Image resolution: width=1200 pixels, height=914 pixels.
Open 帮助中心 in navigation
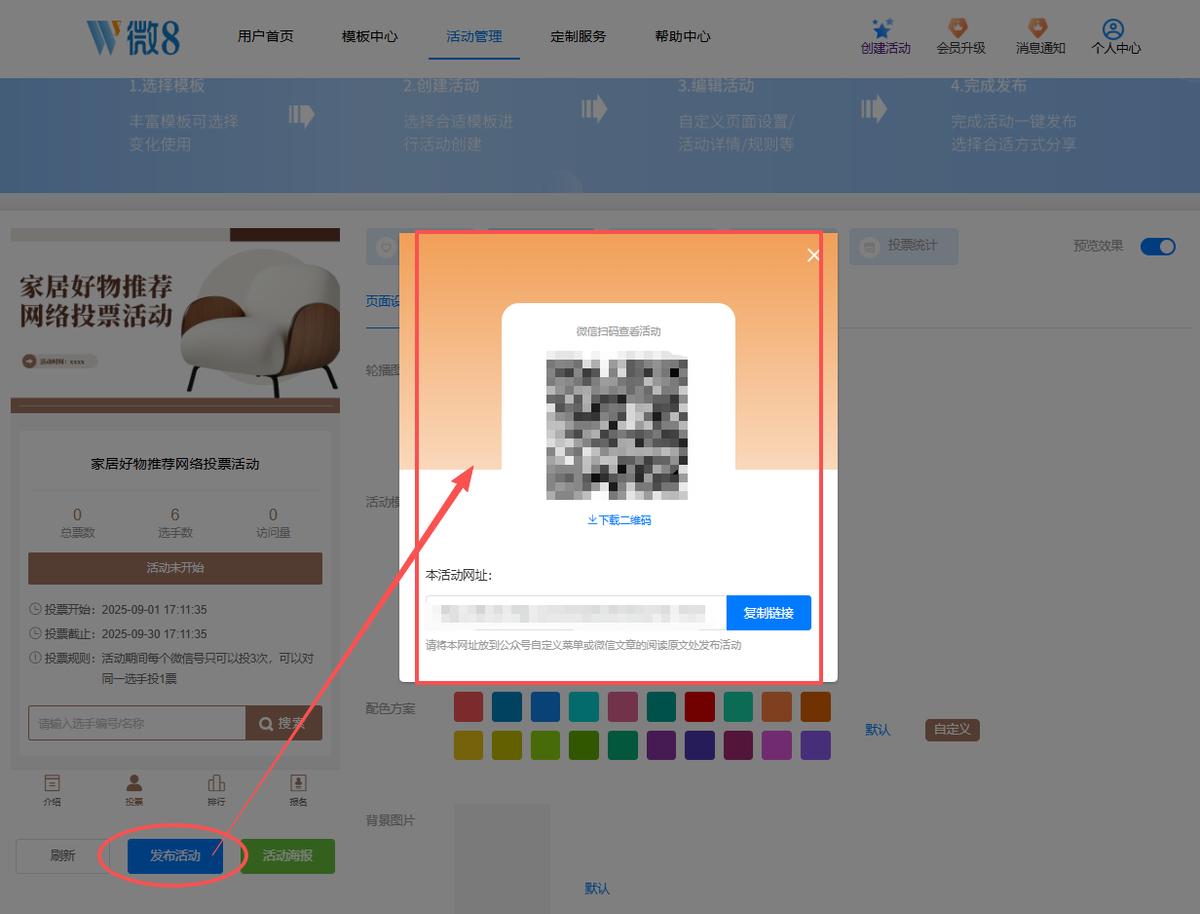click(683, 36)
